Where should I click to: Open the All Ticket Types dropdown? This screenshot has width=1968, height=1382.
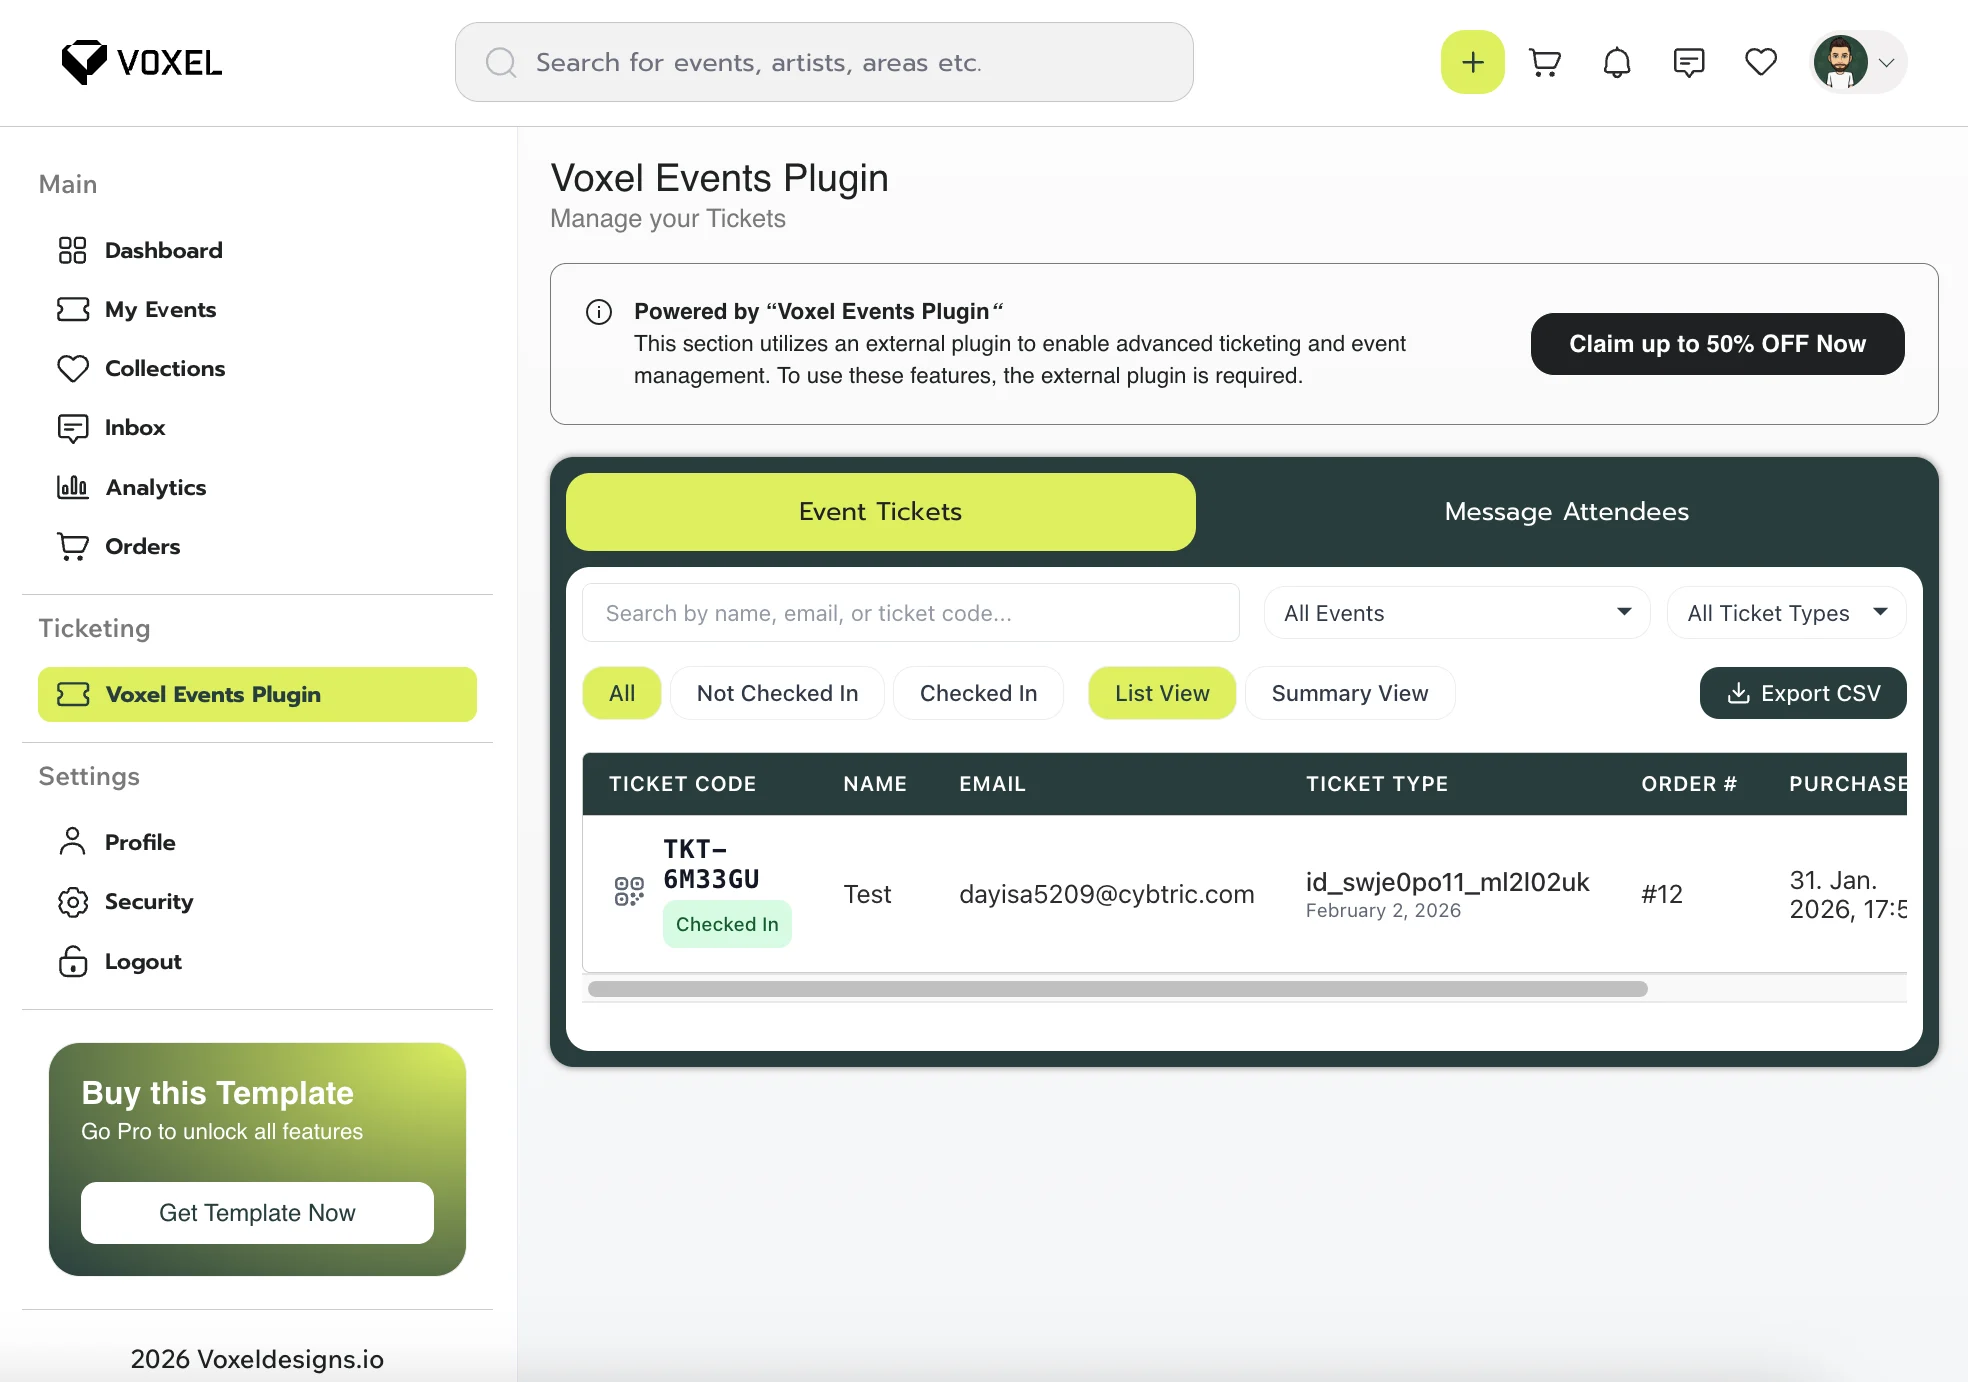pos(1786,613)
